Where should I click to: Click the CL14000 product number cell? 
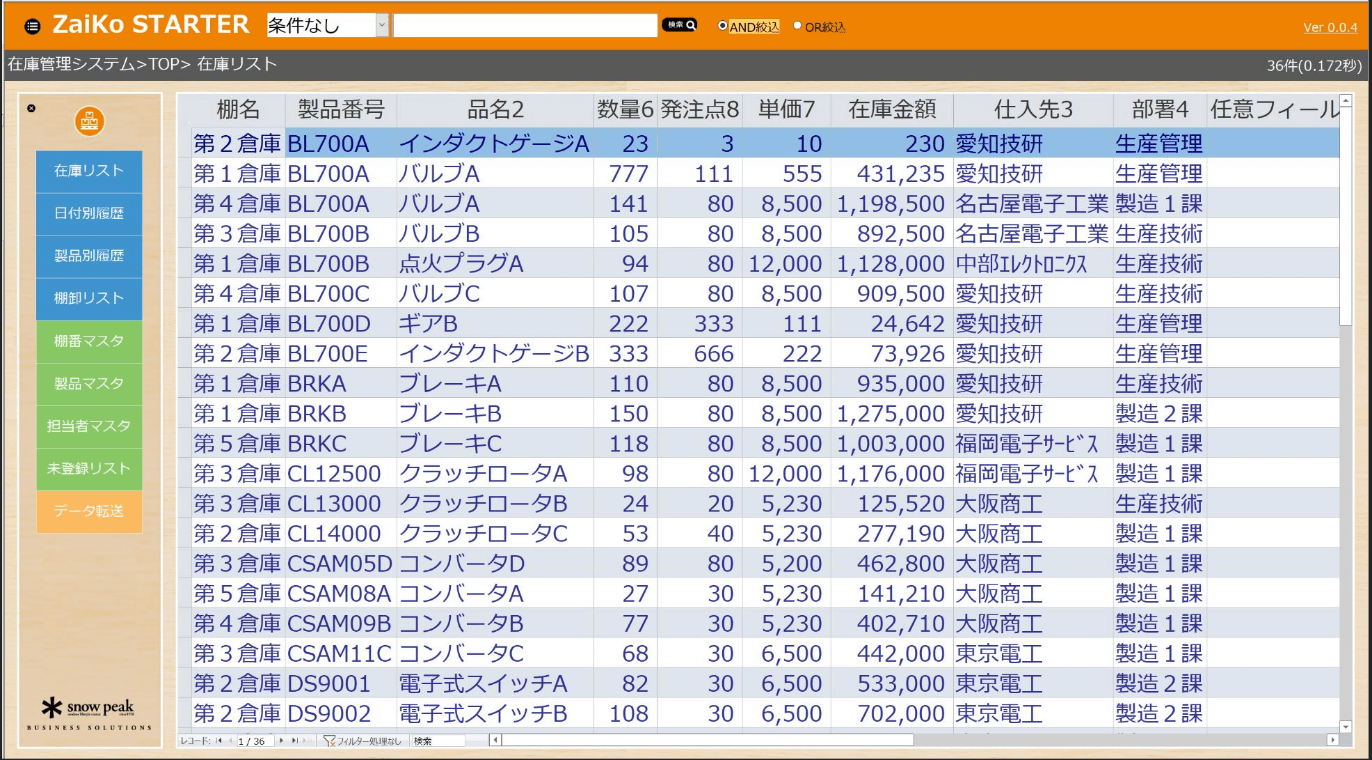(x=341, y=533)
